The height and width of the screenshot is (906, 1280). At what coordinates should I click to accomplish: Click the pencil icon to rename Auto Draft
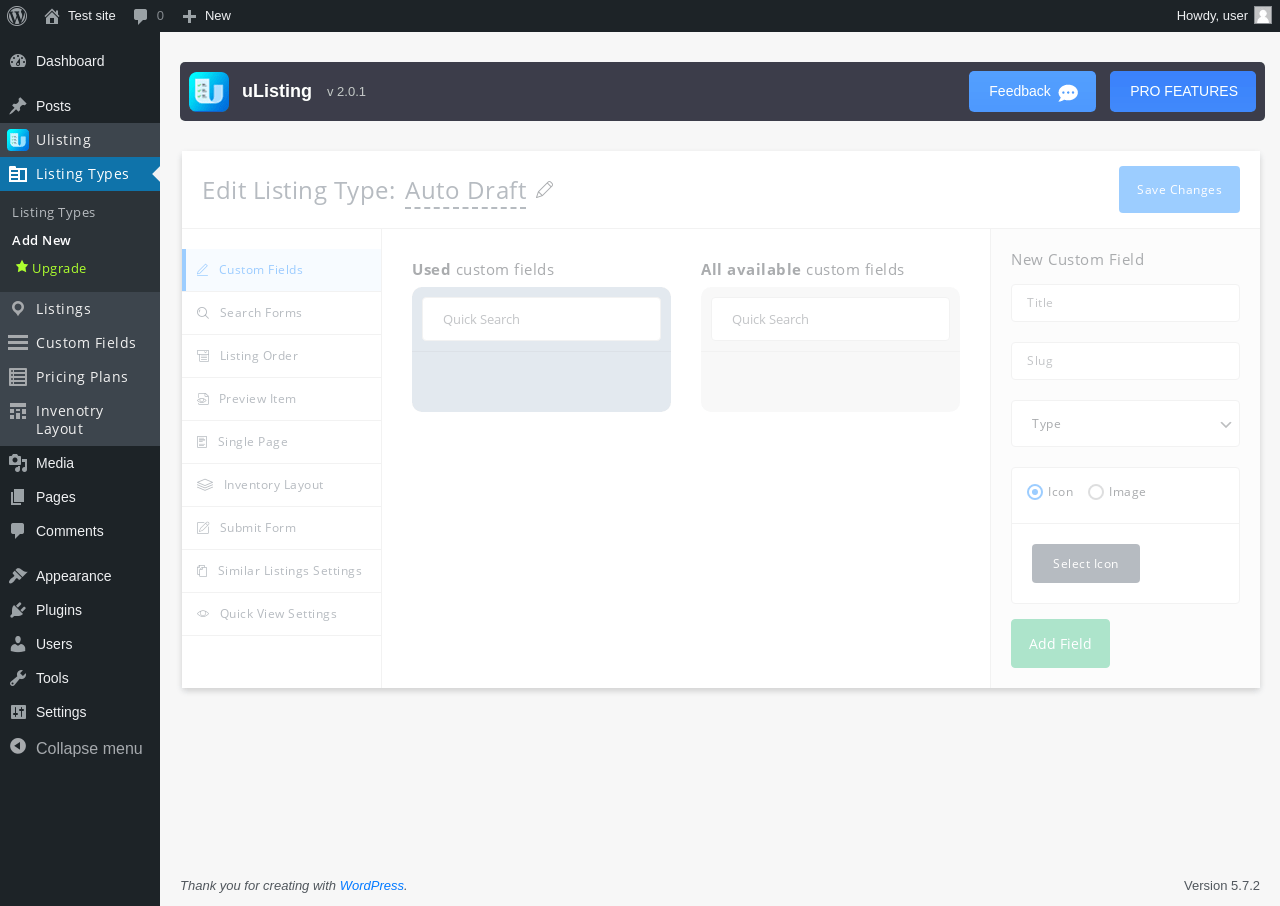point(544,189)
